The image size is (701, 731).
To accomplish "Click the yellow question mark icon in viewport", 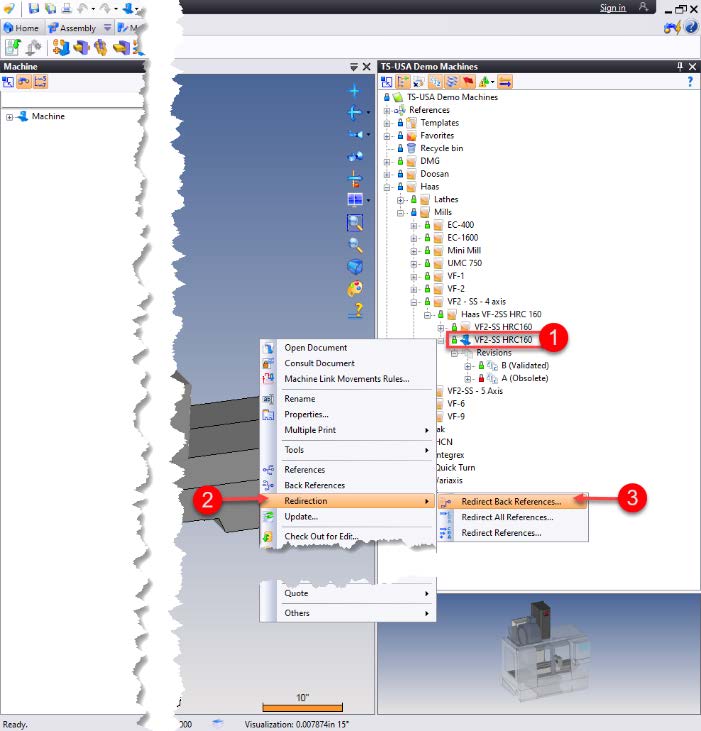I will click(356, 310).
